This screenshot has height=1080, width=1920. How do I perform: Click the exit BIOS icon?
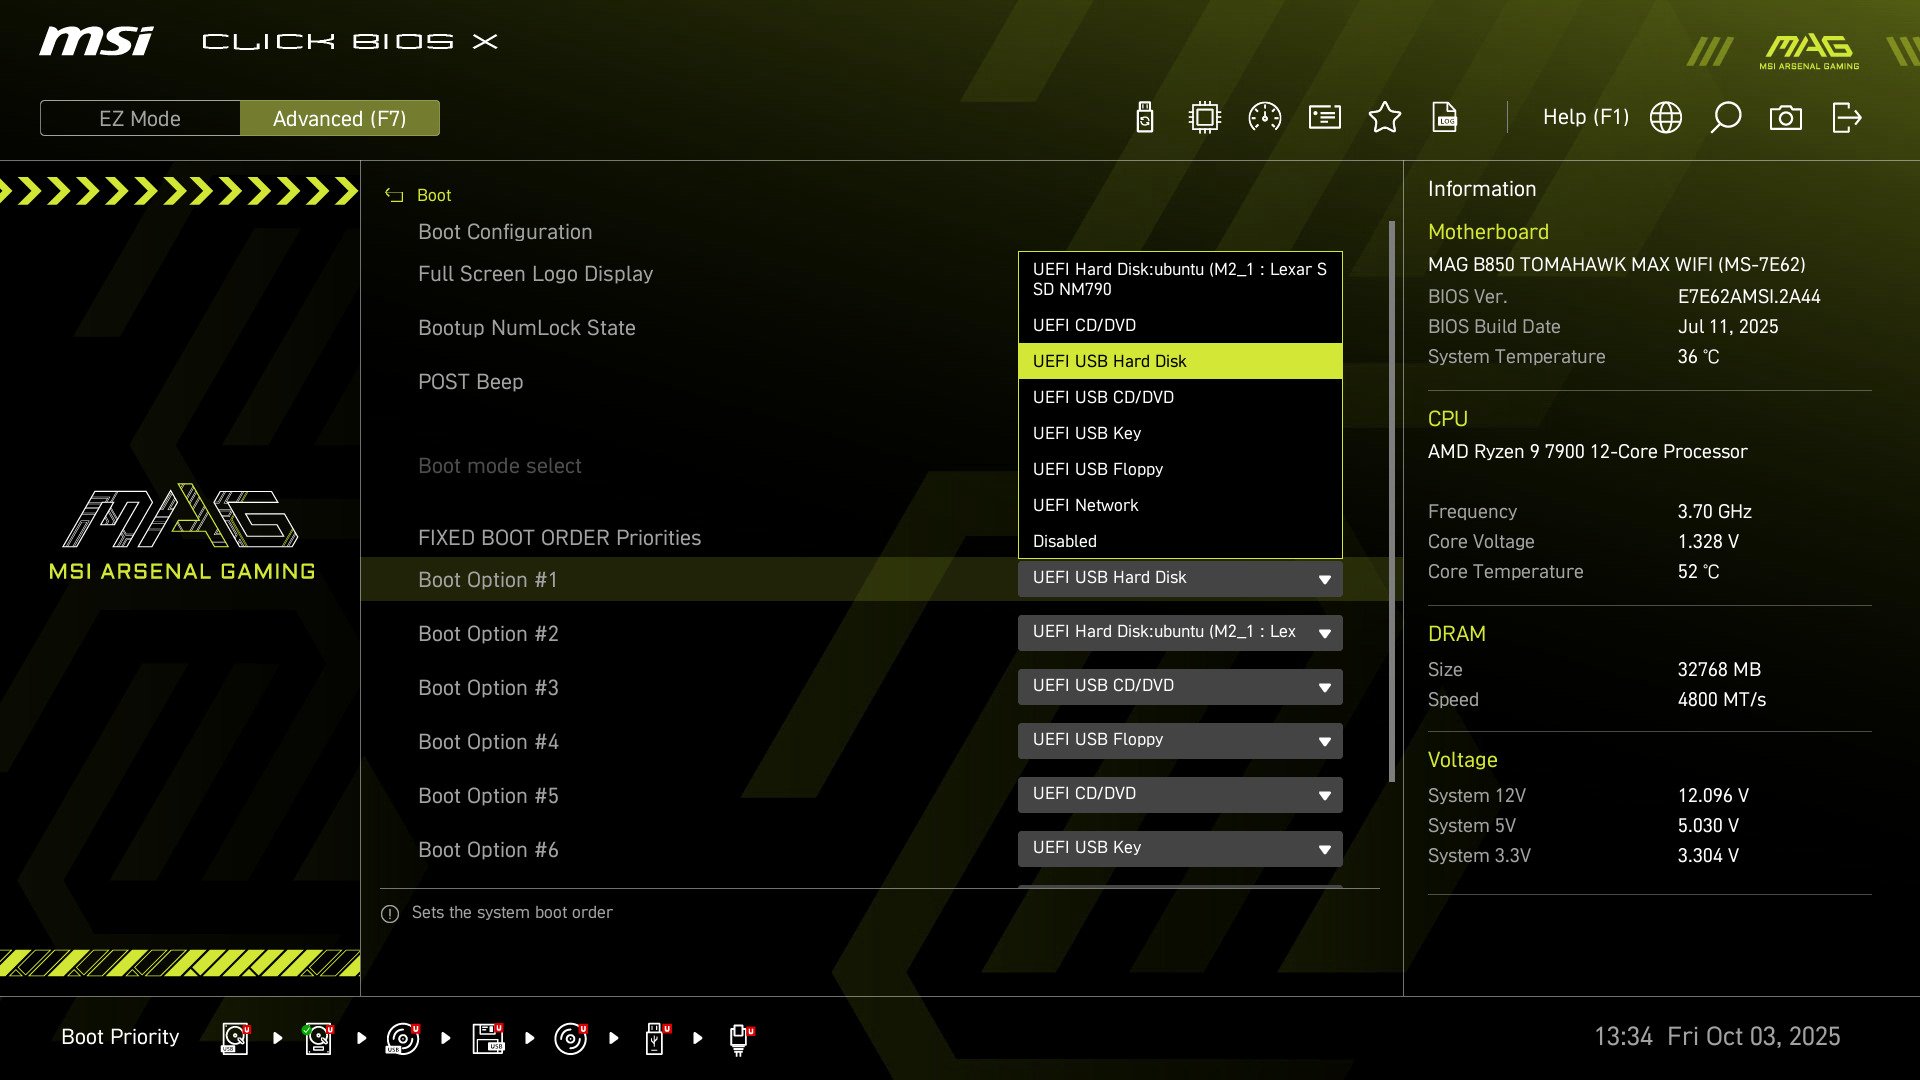(x=1847, y=117)
